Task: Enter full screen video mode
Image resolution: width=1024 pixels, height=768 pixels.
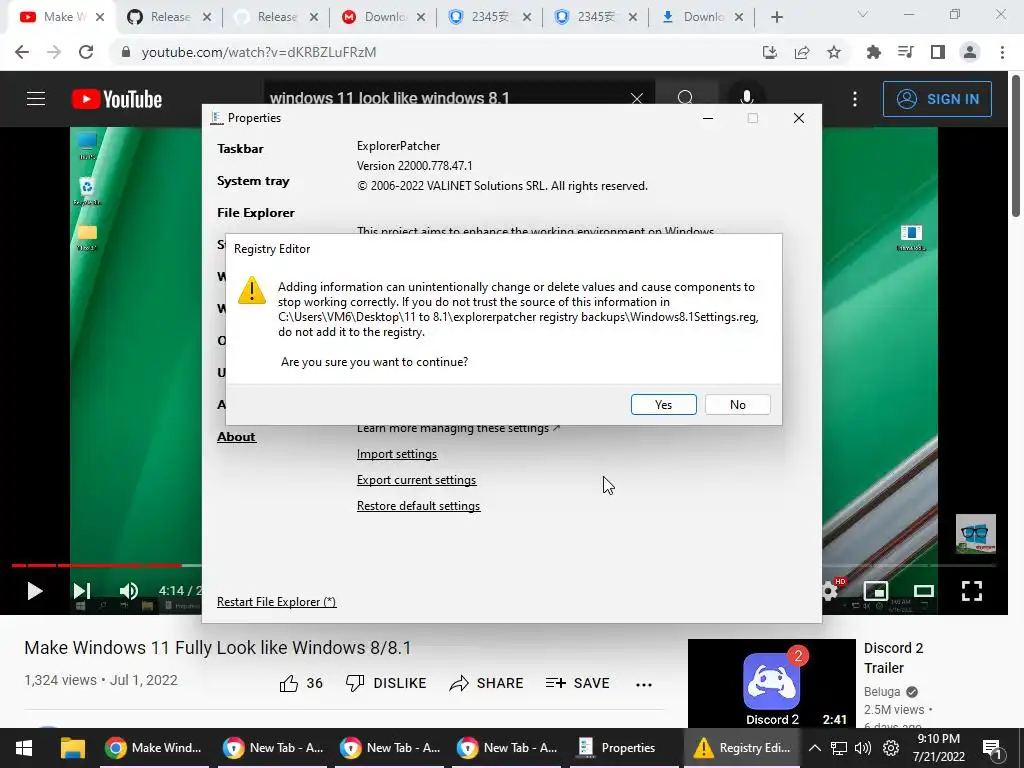Action: (x=972, y=591)
